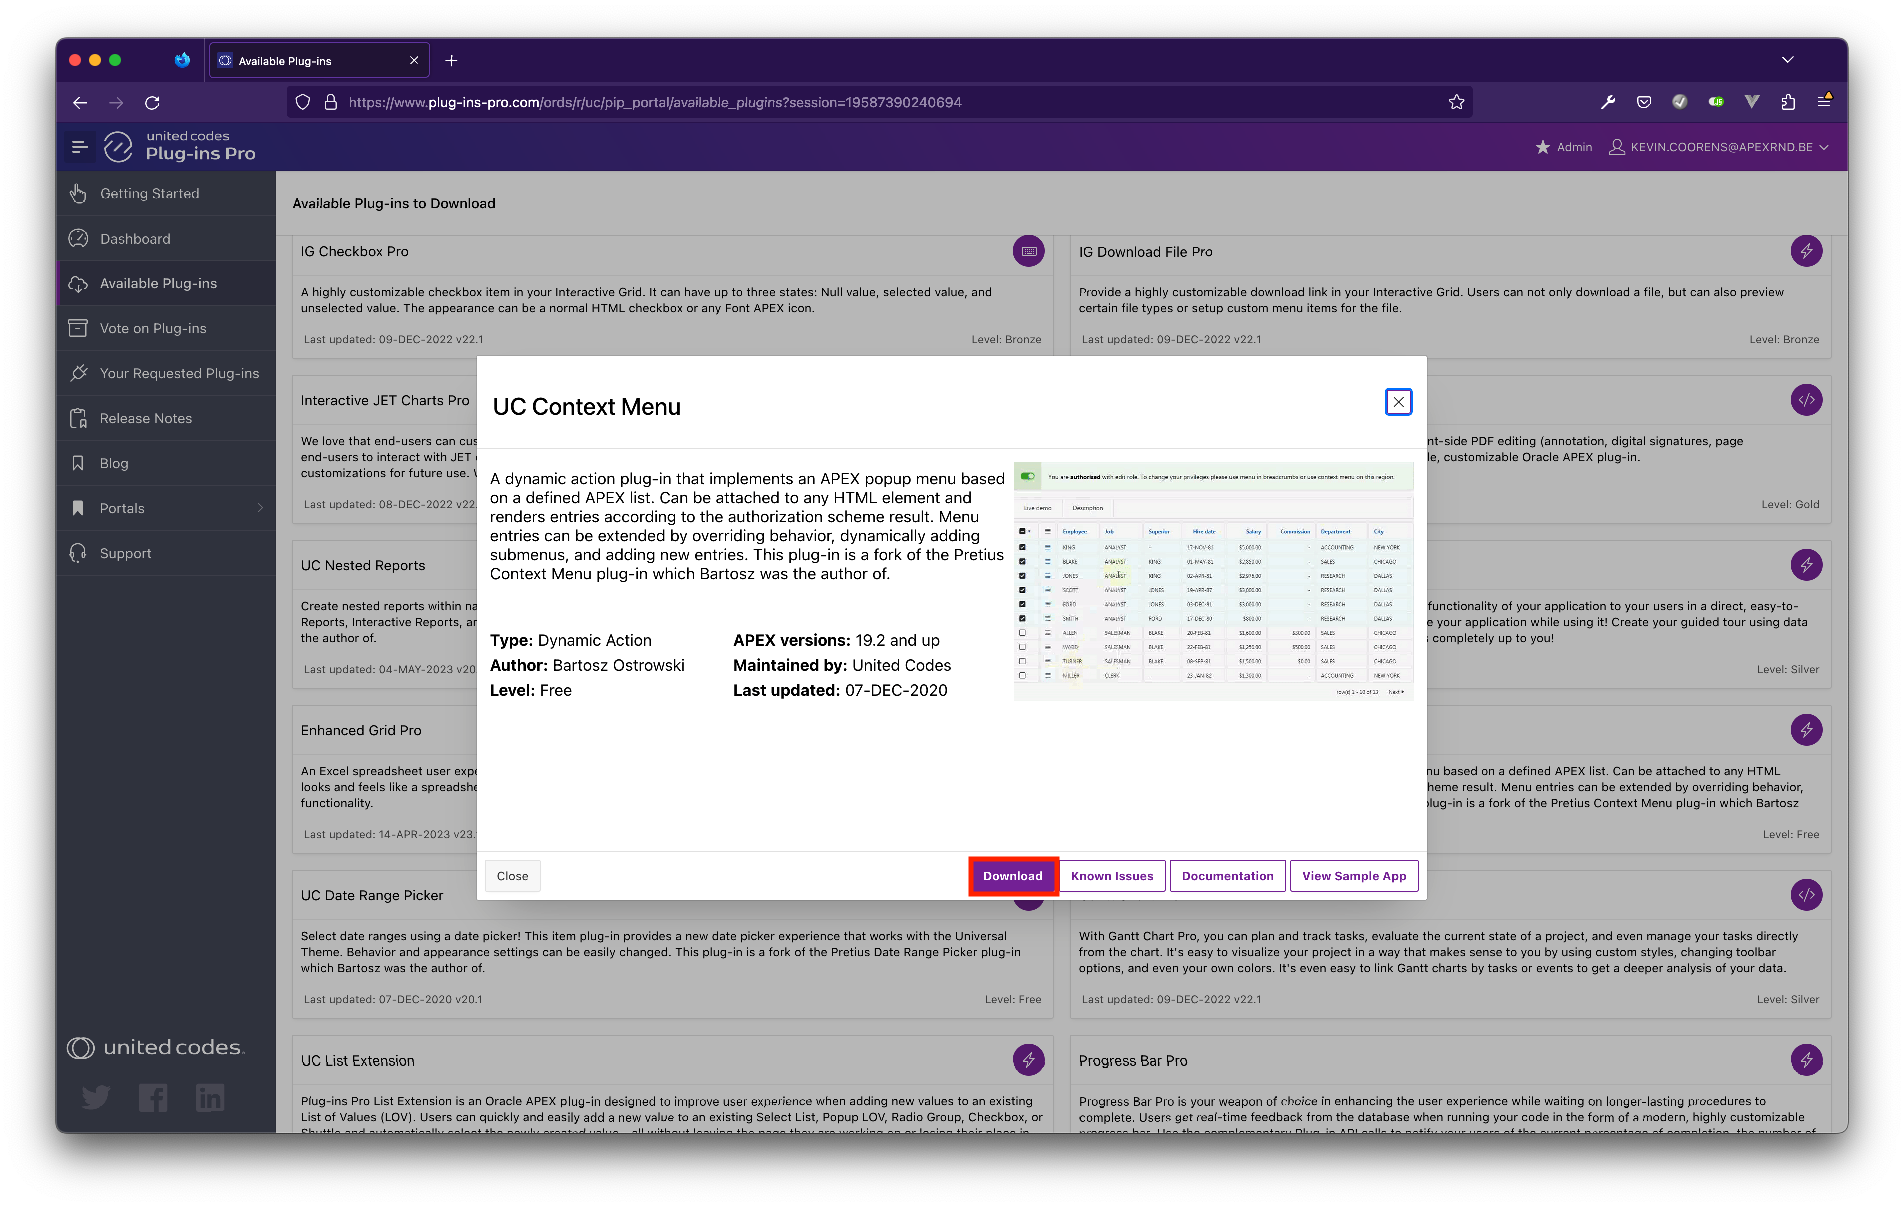Reload the page with the refresh icon

pyautogui.click(x=152, y=102)
